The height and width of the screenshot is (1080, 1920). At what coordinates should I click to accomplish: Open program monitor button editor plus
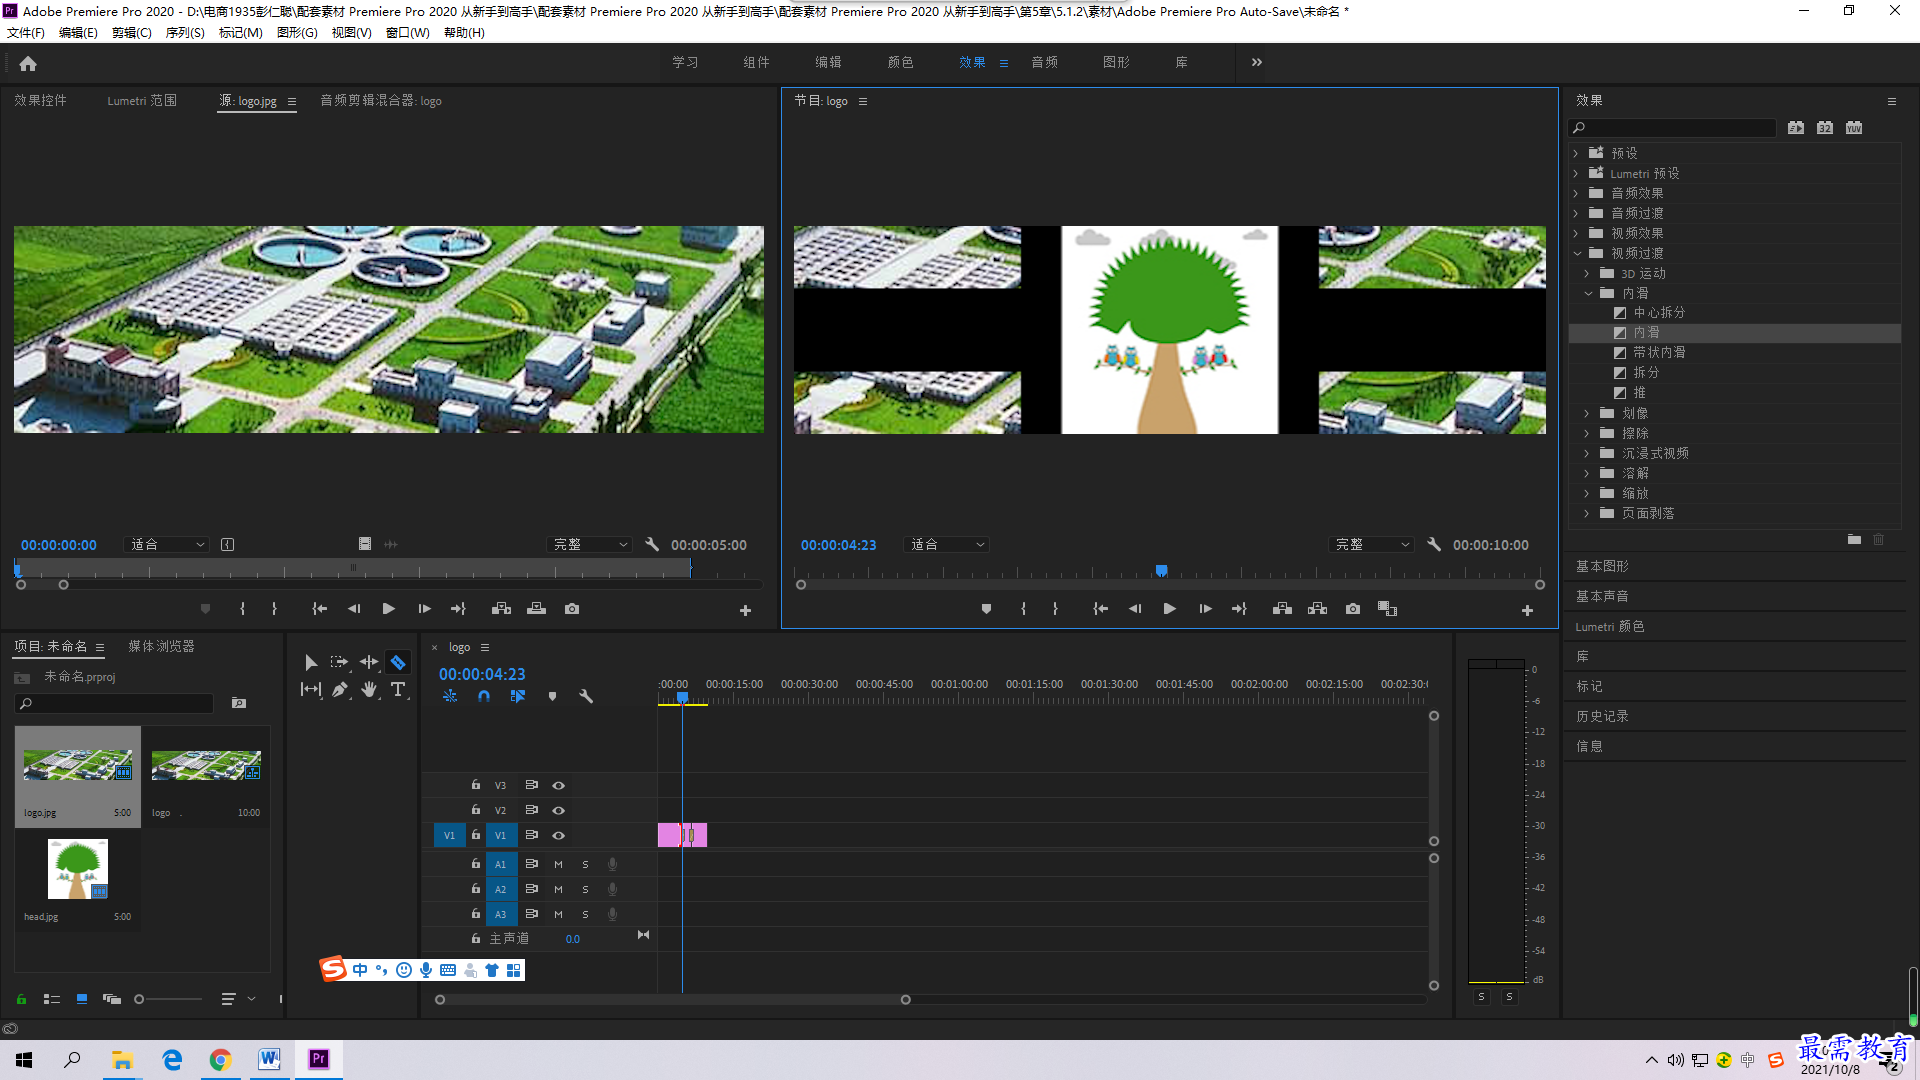1527,610
